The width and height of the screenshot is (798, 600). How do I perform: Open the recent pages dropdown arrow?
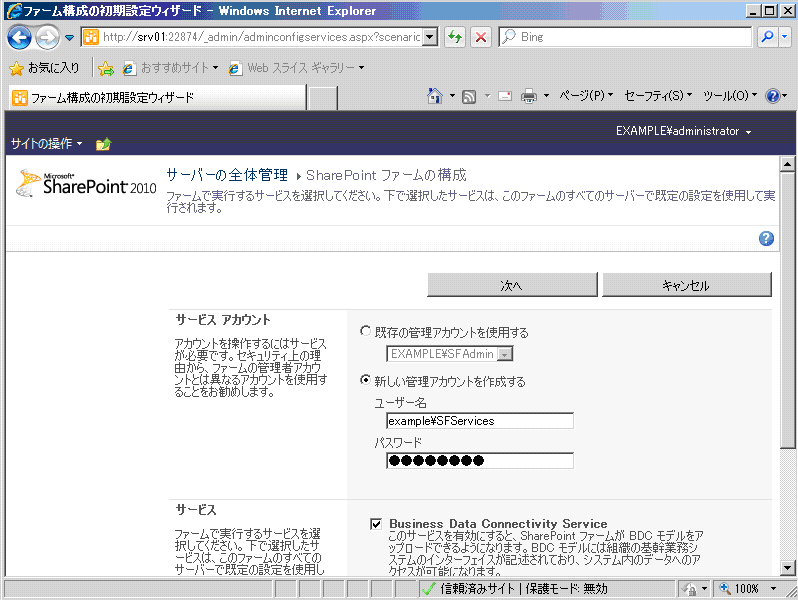70,38
